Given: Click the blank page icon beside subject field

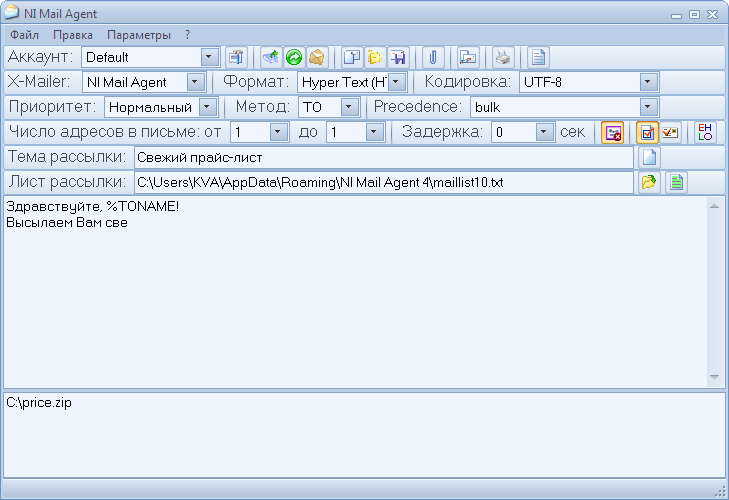Looking at the screenshot, I should pos(649,157).
